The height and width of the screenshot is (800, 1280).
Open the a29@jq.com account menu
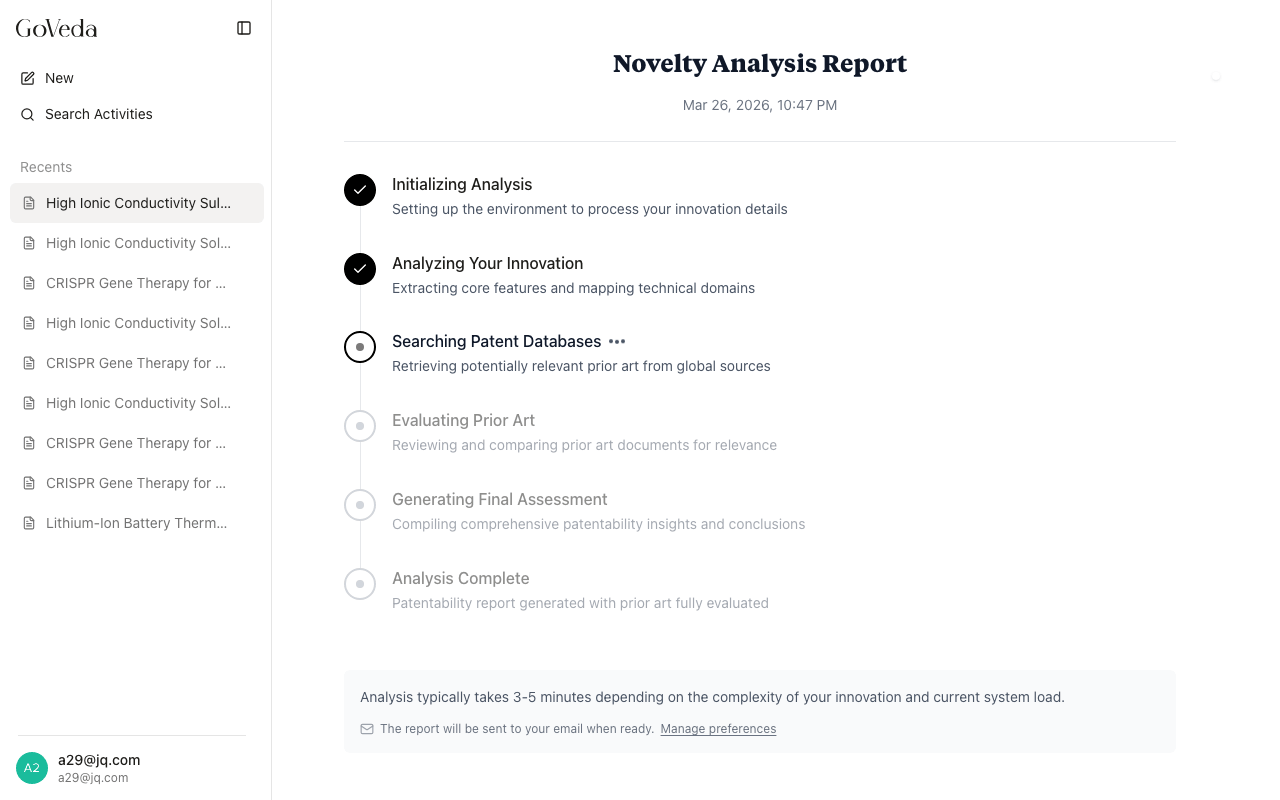tap(99, 760)
